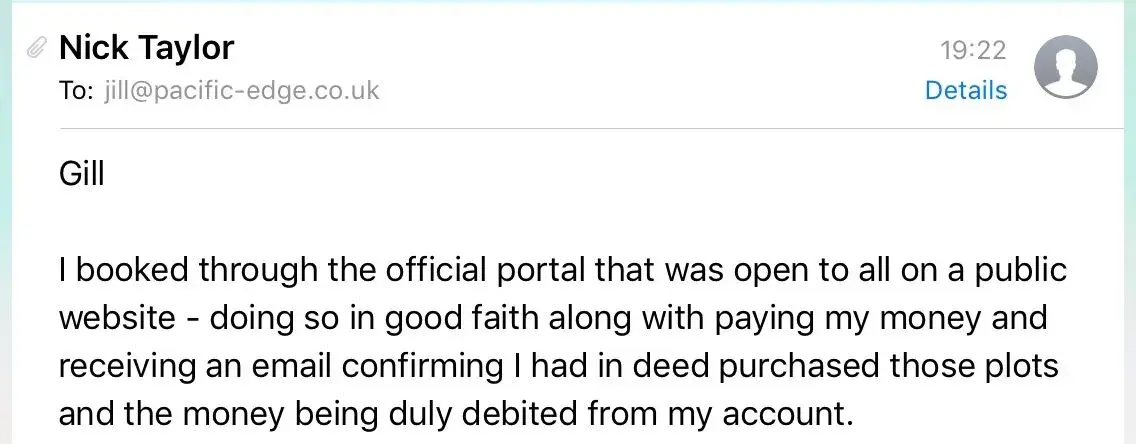The height and width of the screenshot is (444, 1136).
Task: Click the greeting "Gill"
Action: point(82,175)
